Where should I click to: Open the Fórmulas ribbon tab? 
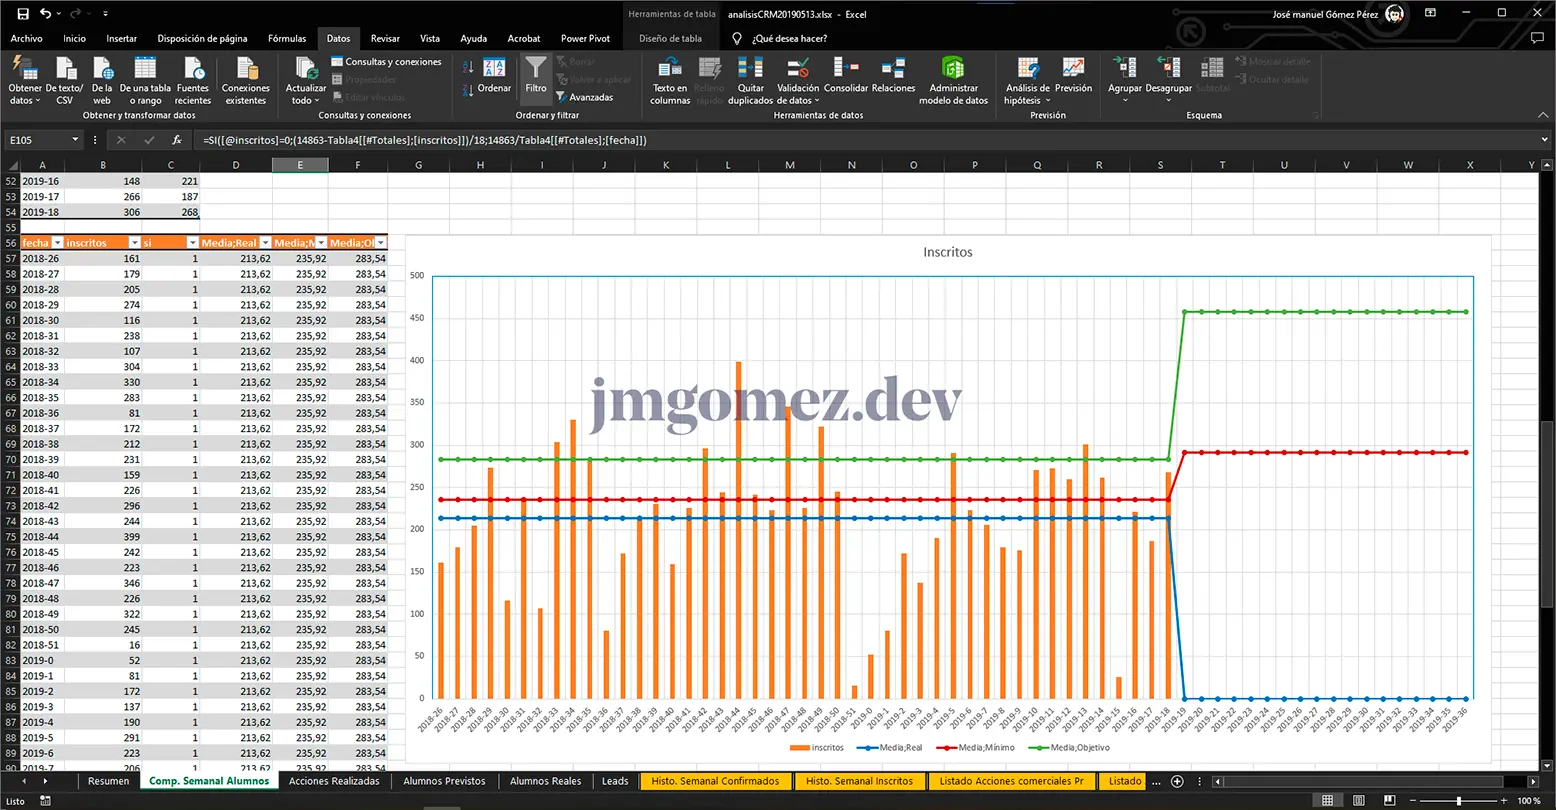coord(287,39)
